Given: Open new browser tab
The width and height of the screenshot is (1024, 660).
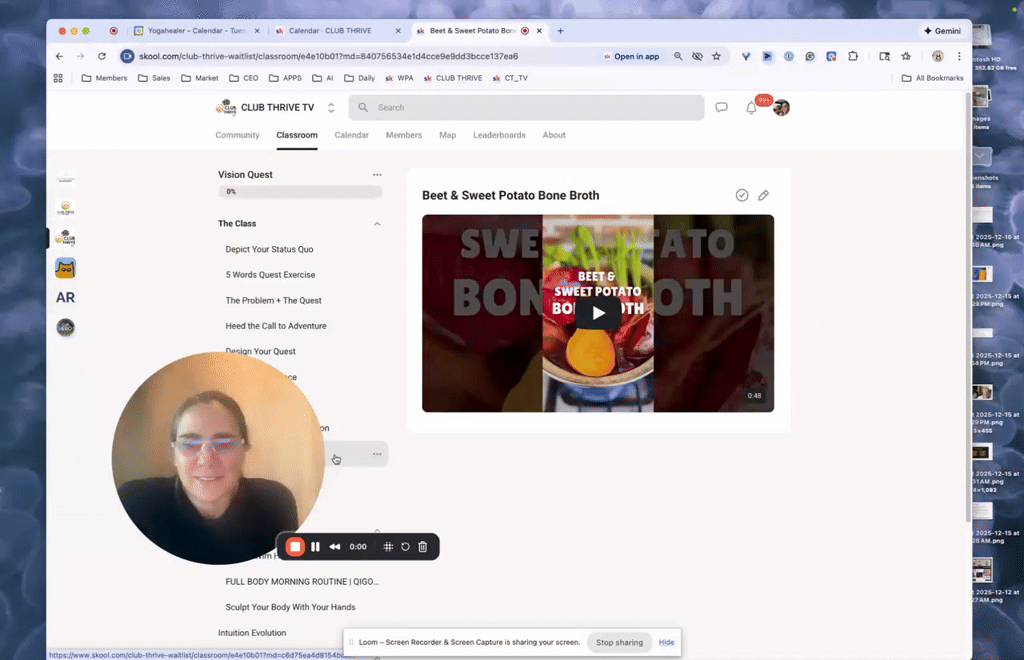Looking at the screenshot, I should (x=560, y=31).
